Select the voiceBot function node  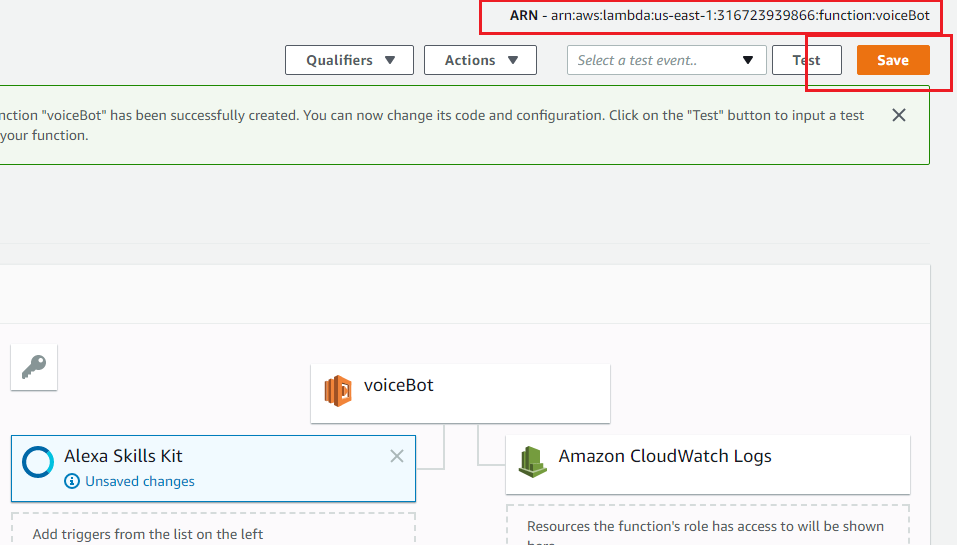click(x=460, y=393)
